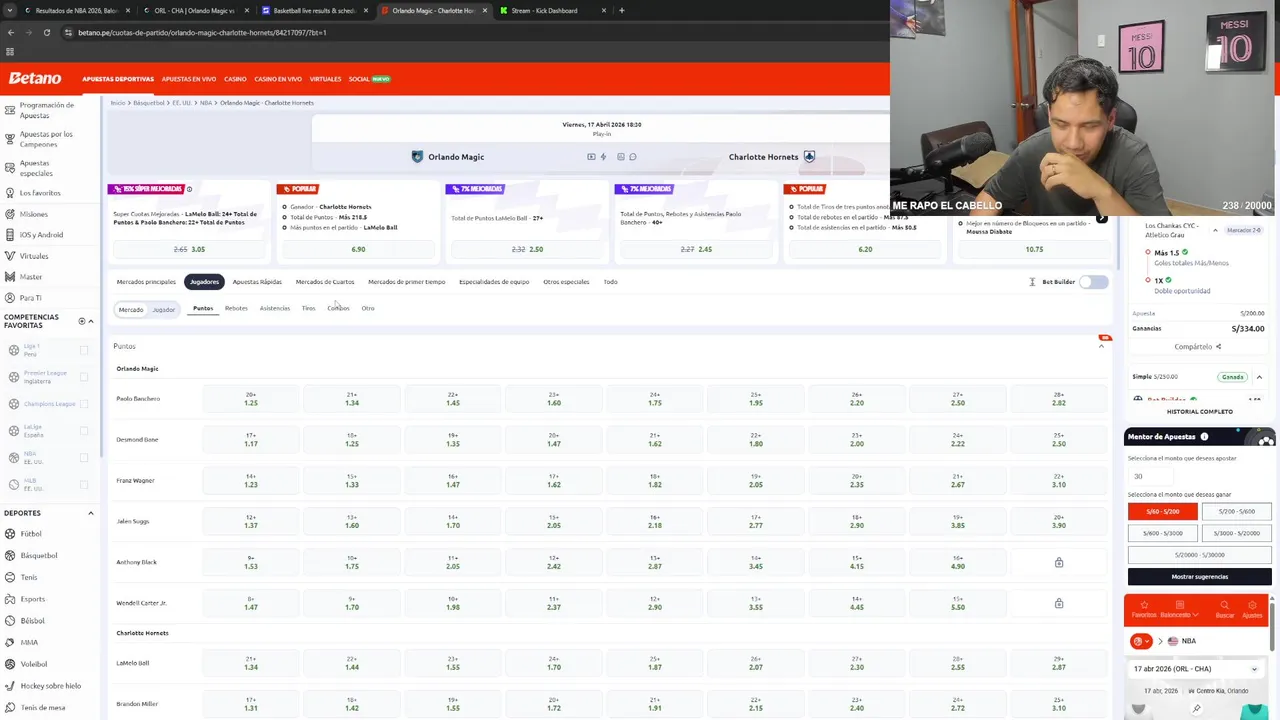Open the Tenis sport icon
This screenshot has width=1280, height=720.
[9, 577]
